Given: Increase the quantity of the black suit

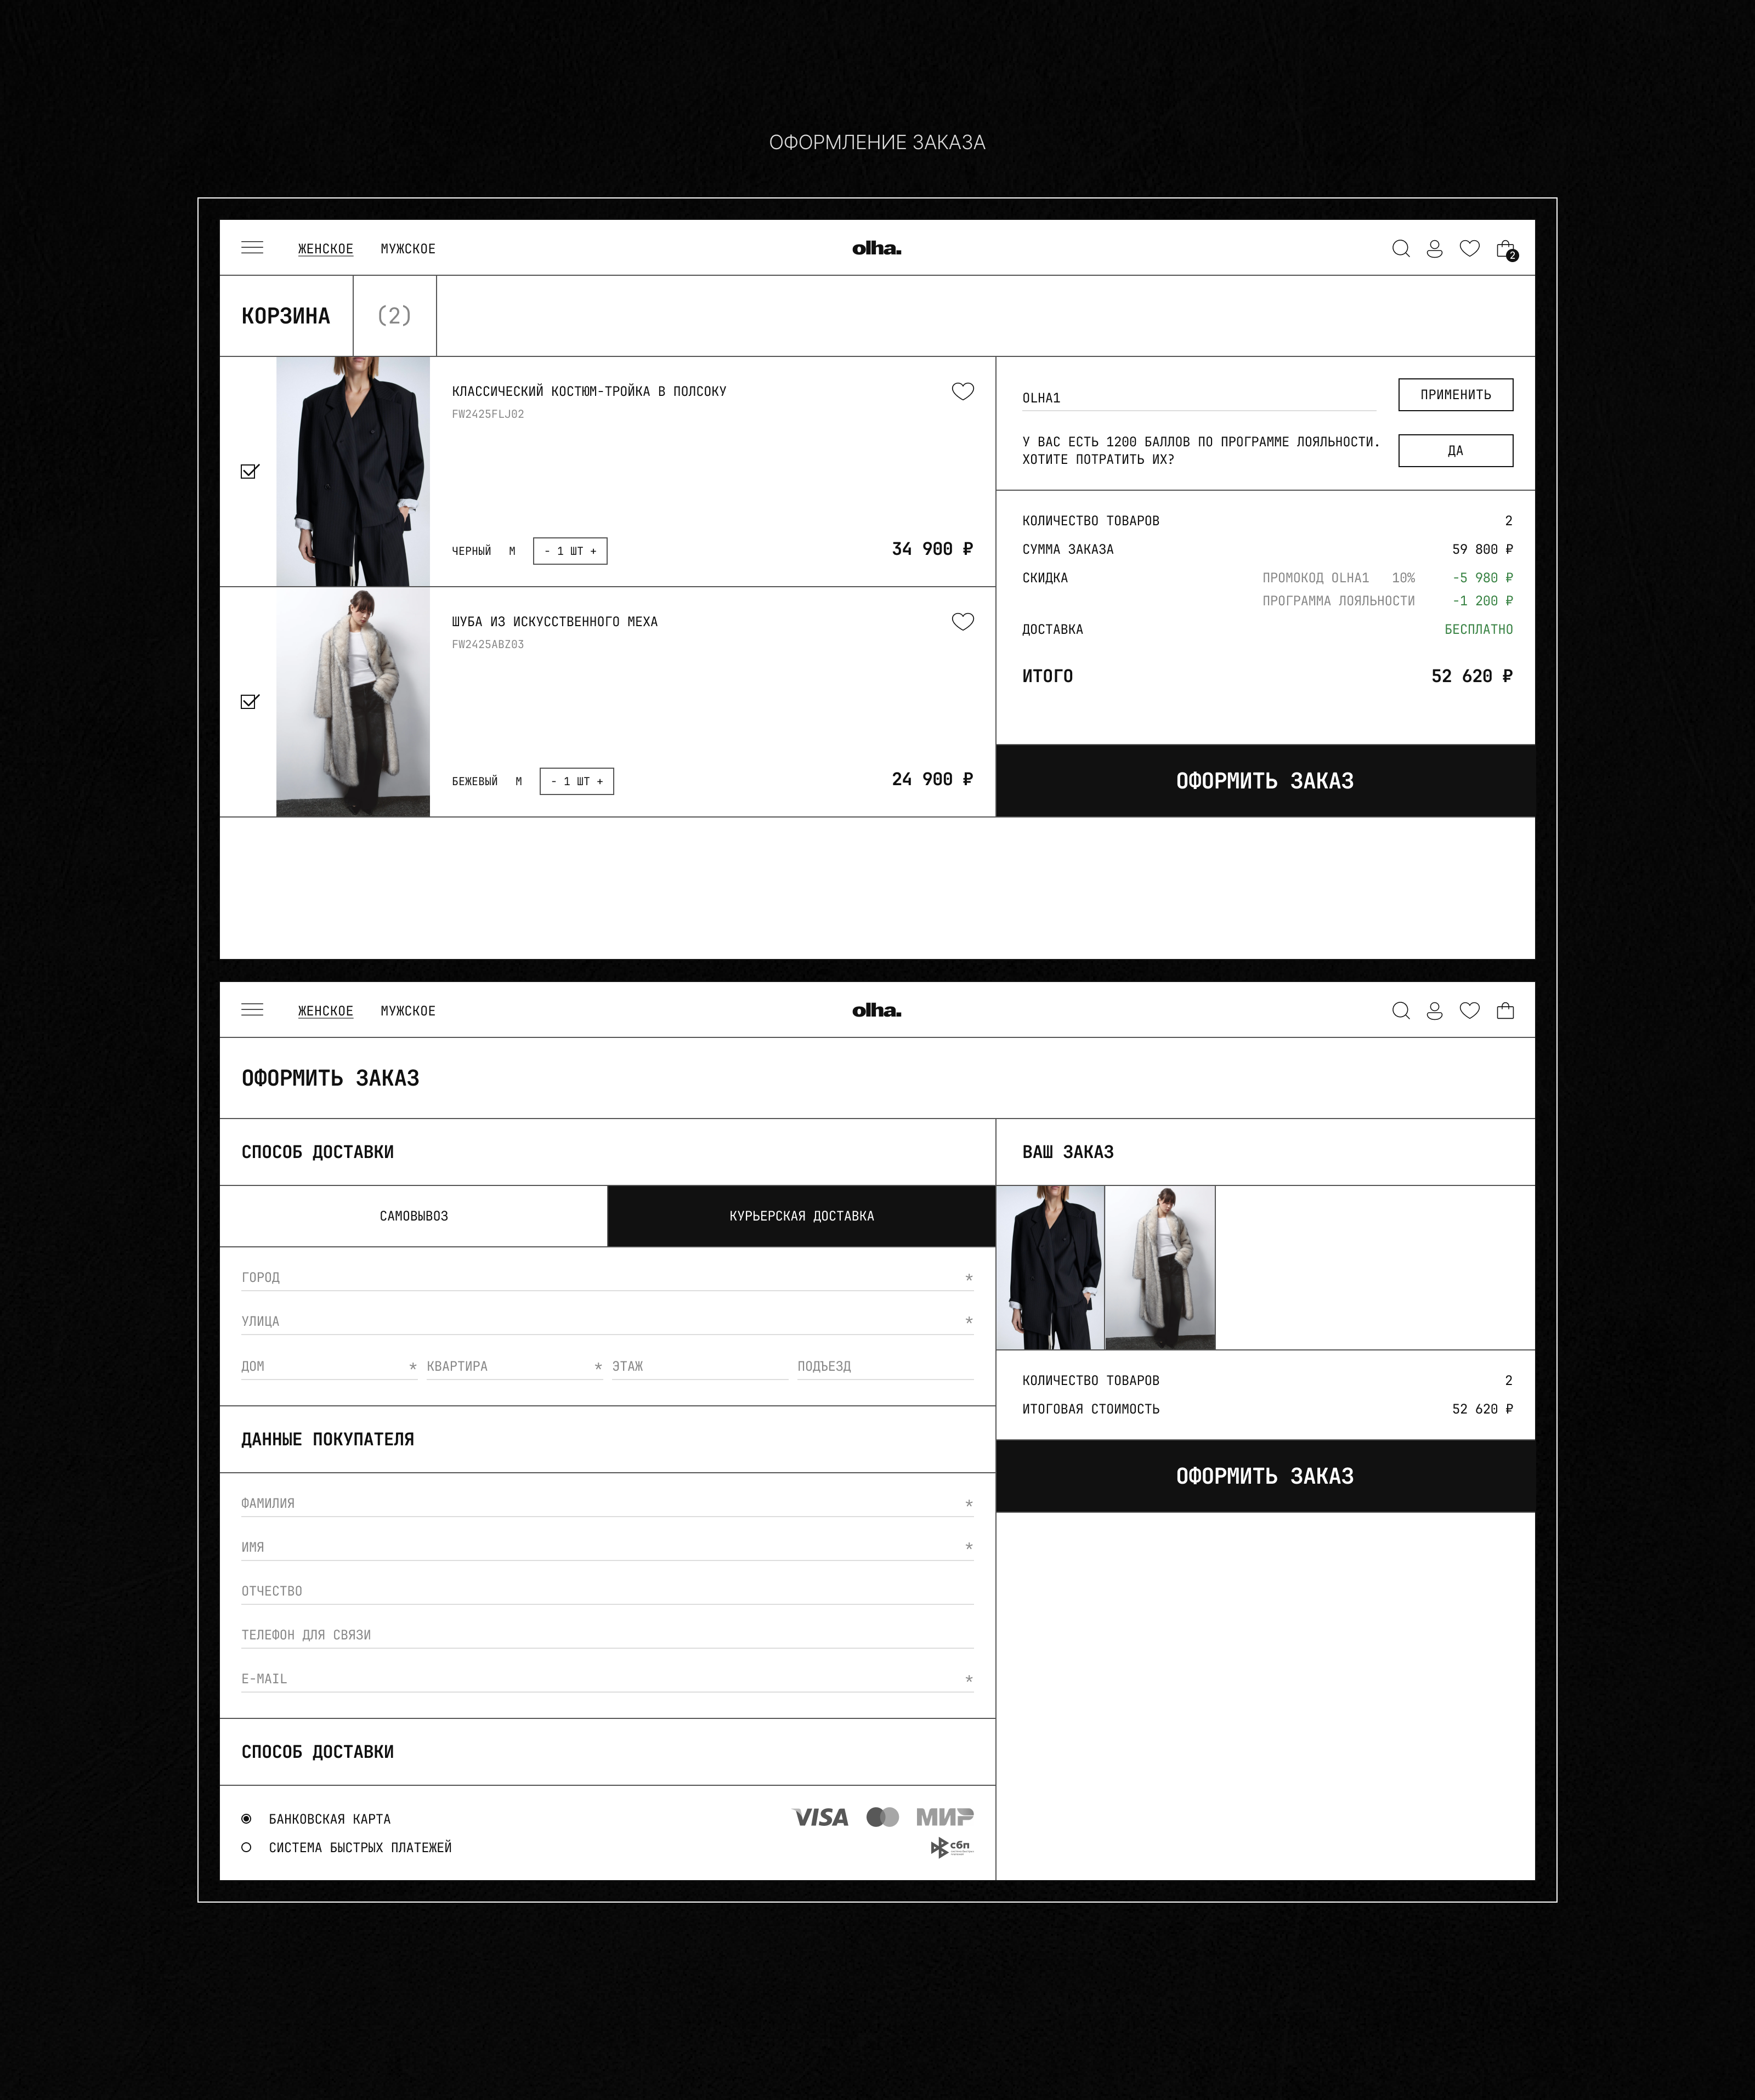Looking at the screenshot, I should 593,551.
